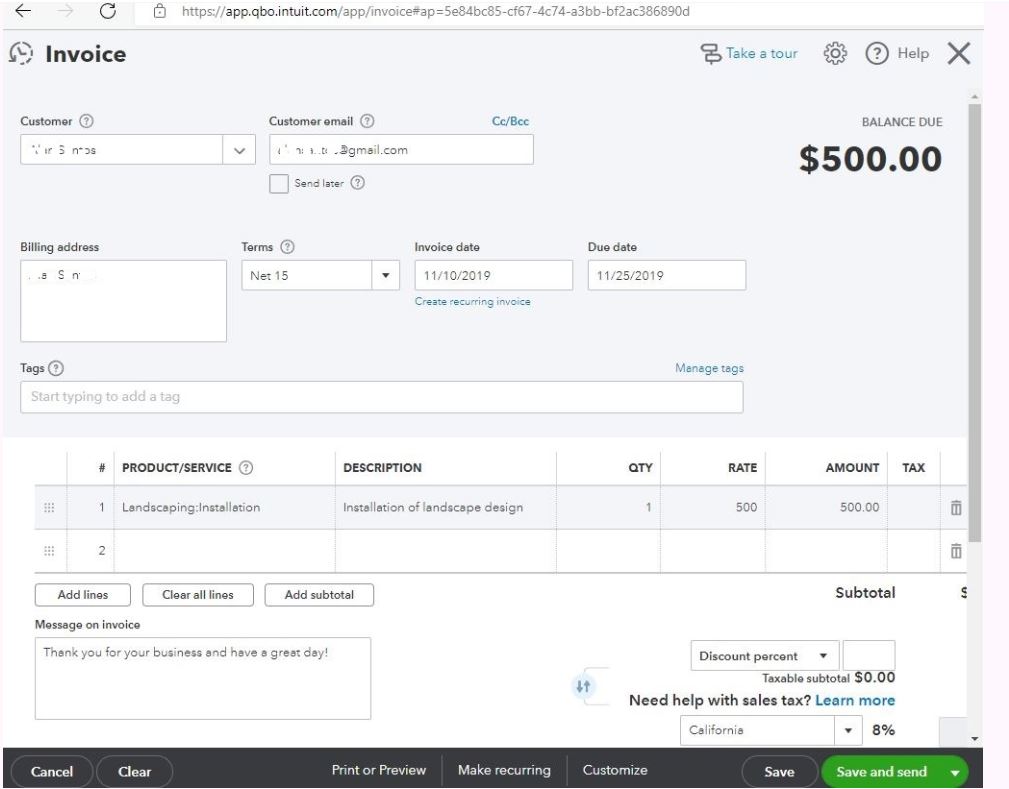Open the Manage tags link
Screen dimensions: 1009x789
coord(709,368)
